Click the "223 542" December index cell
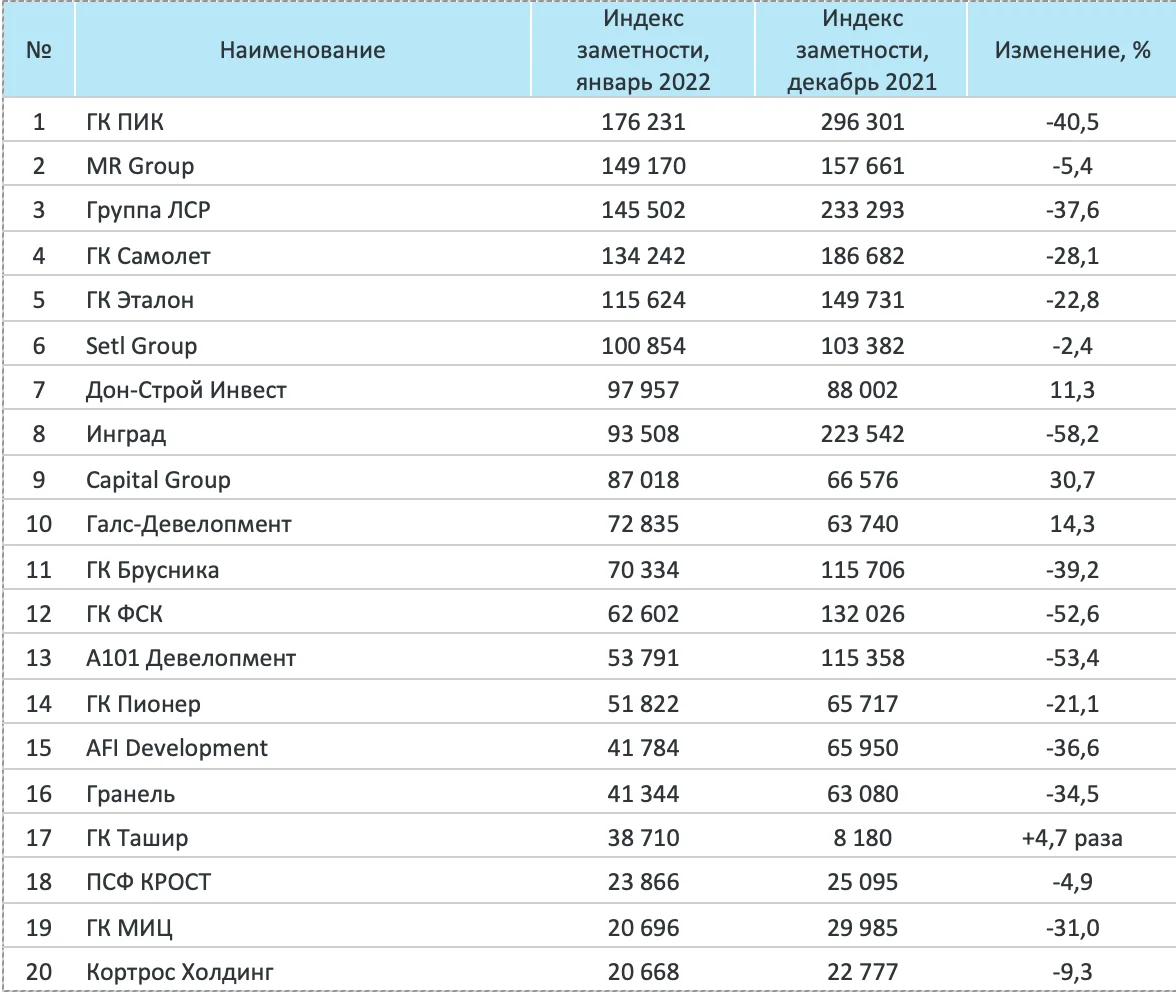The width and height of the screenshot is (1176, 994). point(861,435)
